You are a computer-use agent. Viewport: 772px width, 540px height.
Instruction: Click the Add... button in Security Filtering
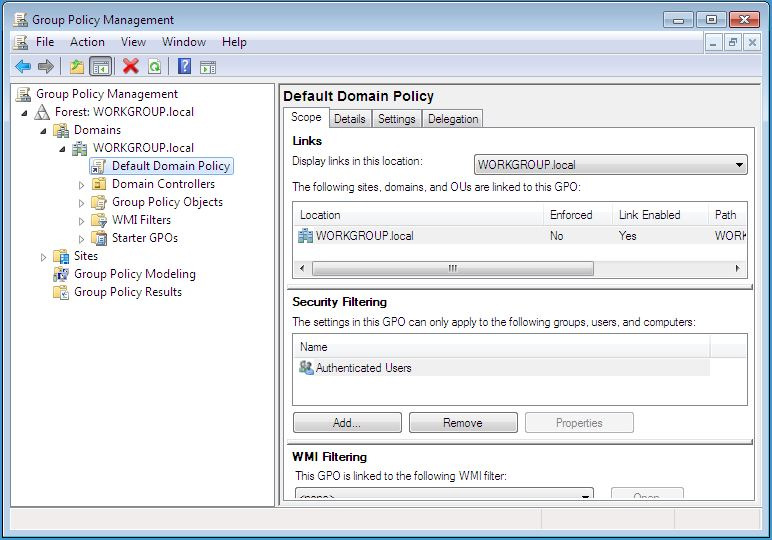[347, 423]
